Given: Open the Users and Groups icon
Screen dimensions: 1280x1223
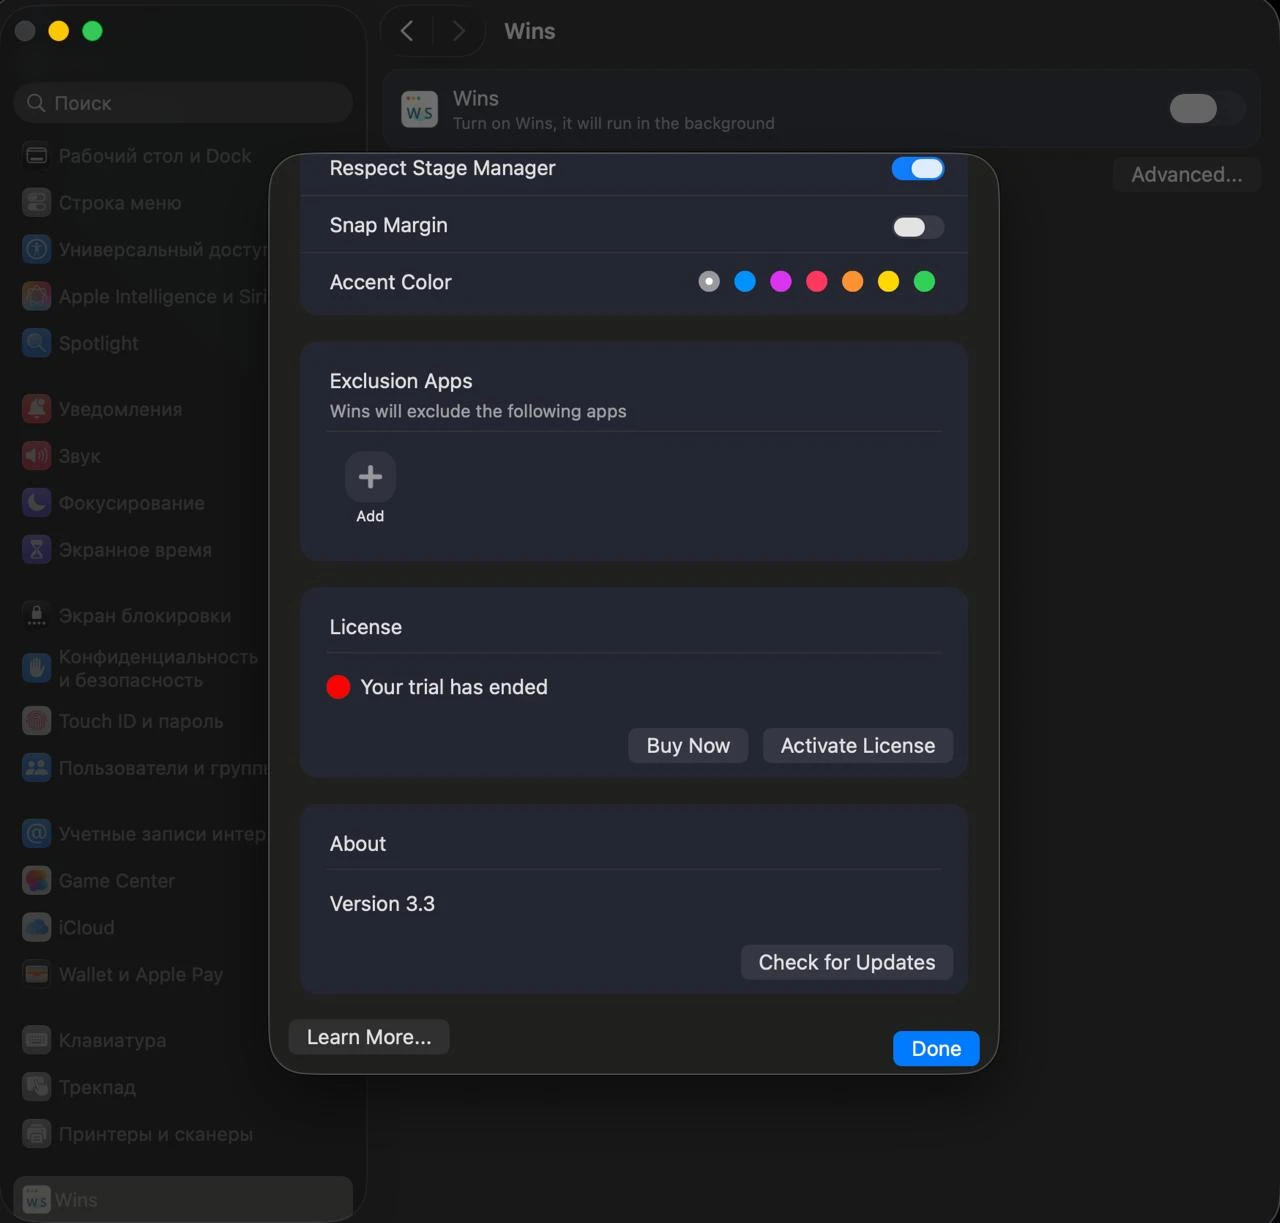Looking at the screenshot, I should click(37, 768).
